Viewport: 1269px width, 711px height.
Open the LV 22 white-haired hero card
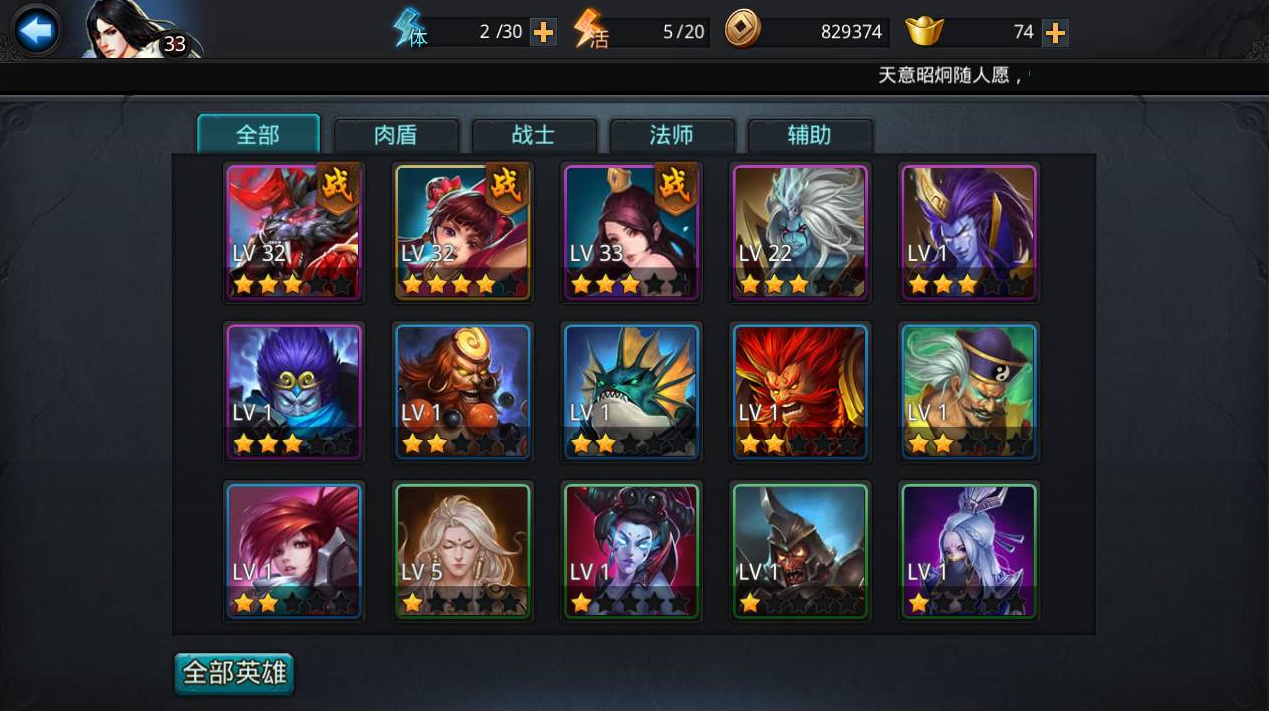point(800,232)
